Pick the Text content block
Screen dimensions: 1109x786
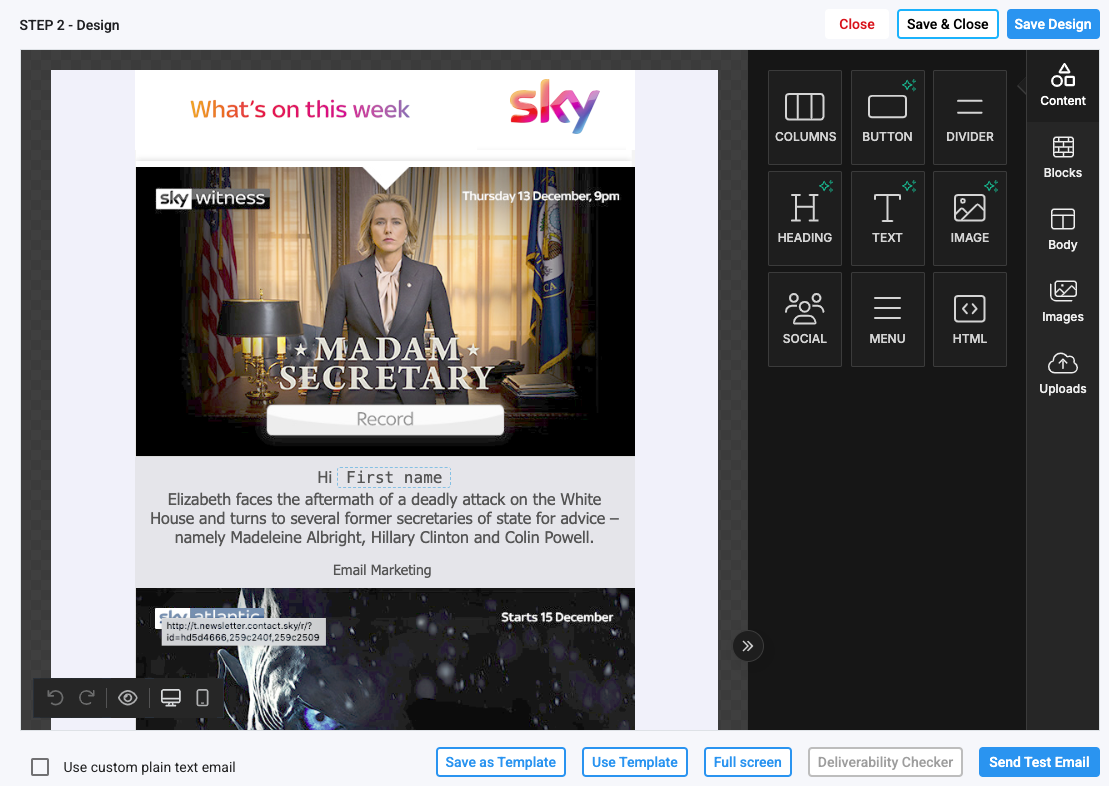(888, 219)
